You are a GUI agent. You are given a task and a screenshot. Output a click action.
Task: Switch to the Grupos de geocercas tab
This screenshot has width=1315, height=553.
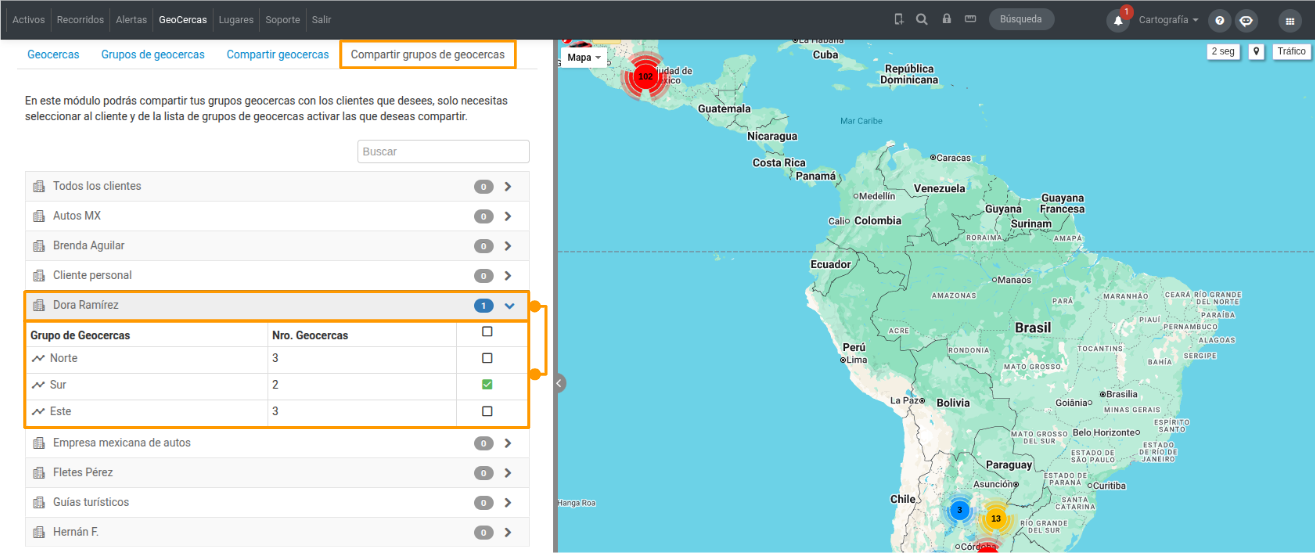coord(153,55)
